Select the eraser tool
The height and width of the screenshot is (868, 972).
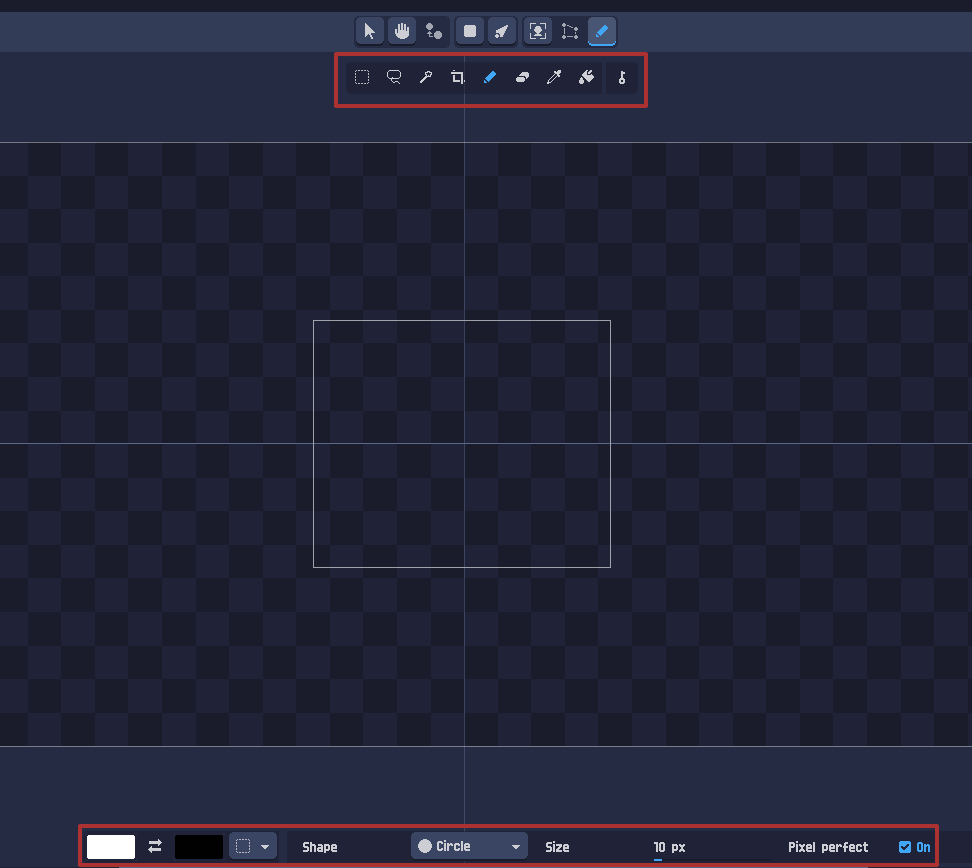(x=522, y=77)
